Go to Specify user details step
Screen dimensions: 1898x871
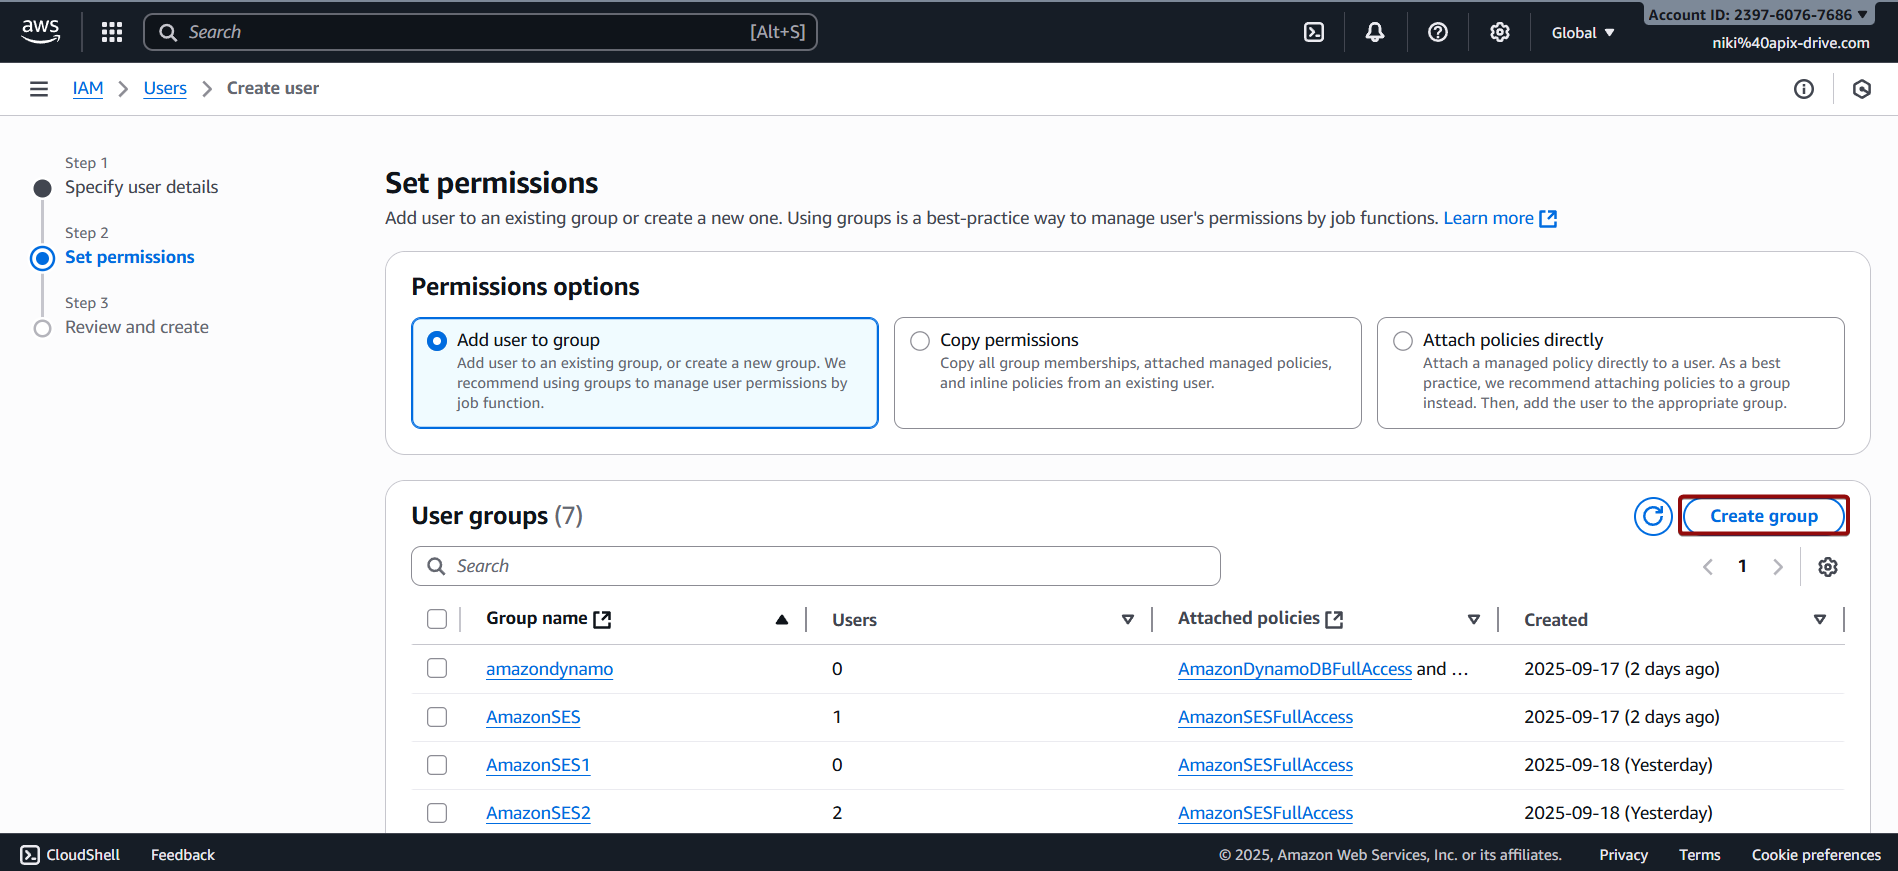(141, 187)
